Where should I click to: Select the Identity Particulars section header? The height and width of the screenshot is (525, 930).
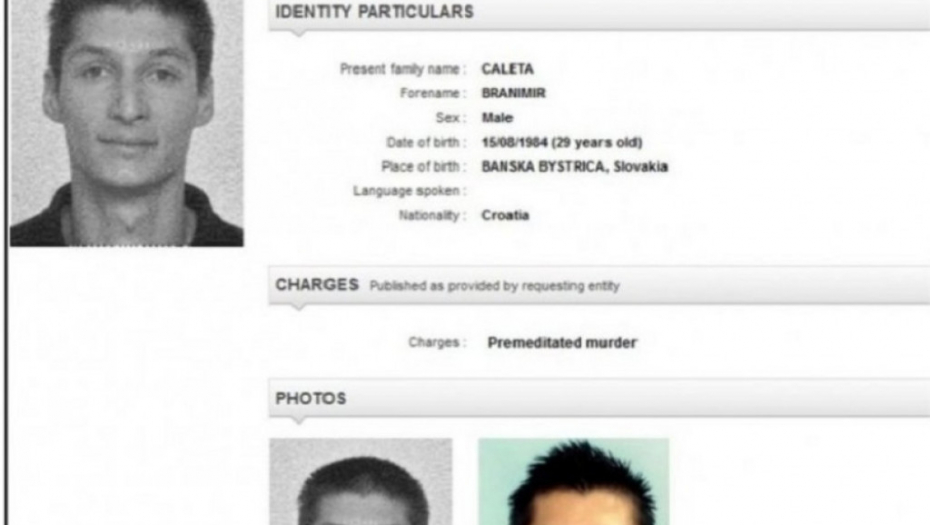pyautogui.click(x=599, y=13)
